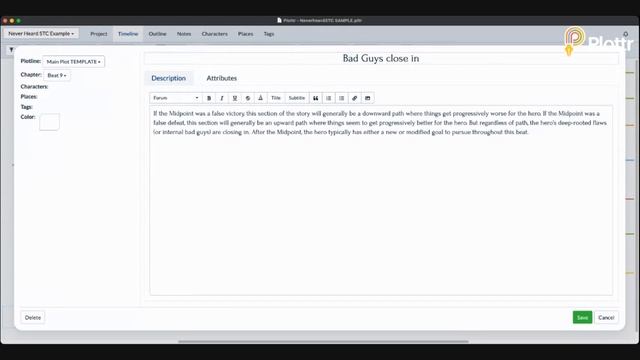Open the Forum font dropdown

tap(176, 98)
